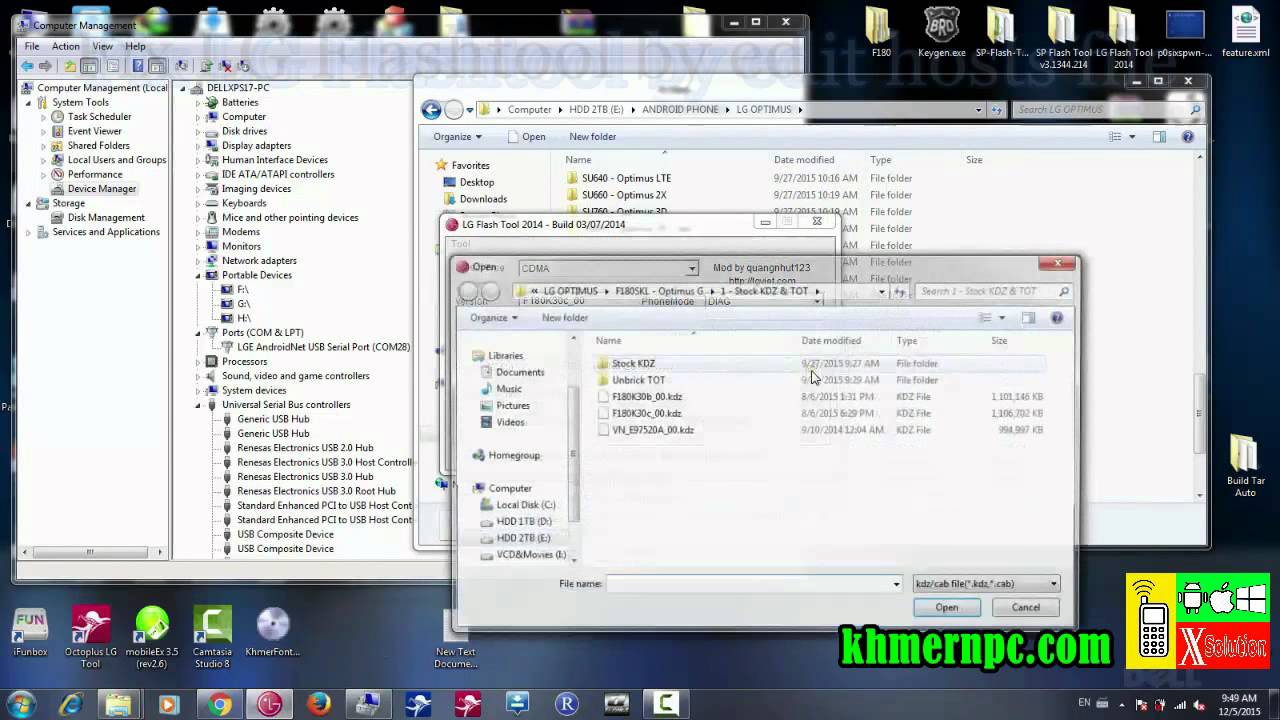The image size is (1280, 720).
Task: Select Renesas Electronics USB 3.0 Hub
Action: tap(305, 477)
